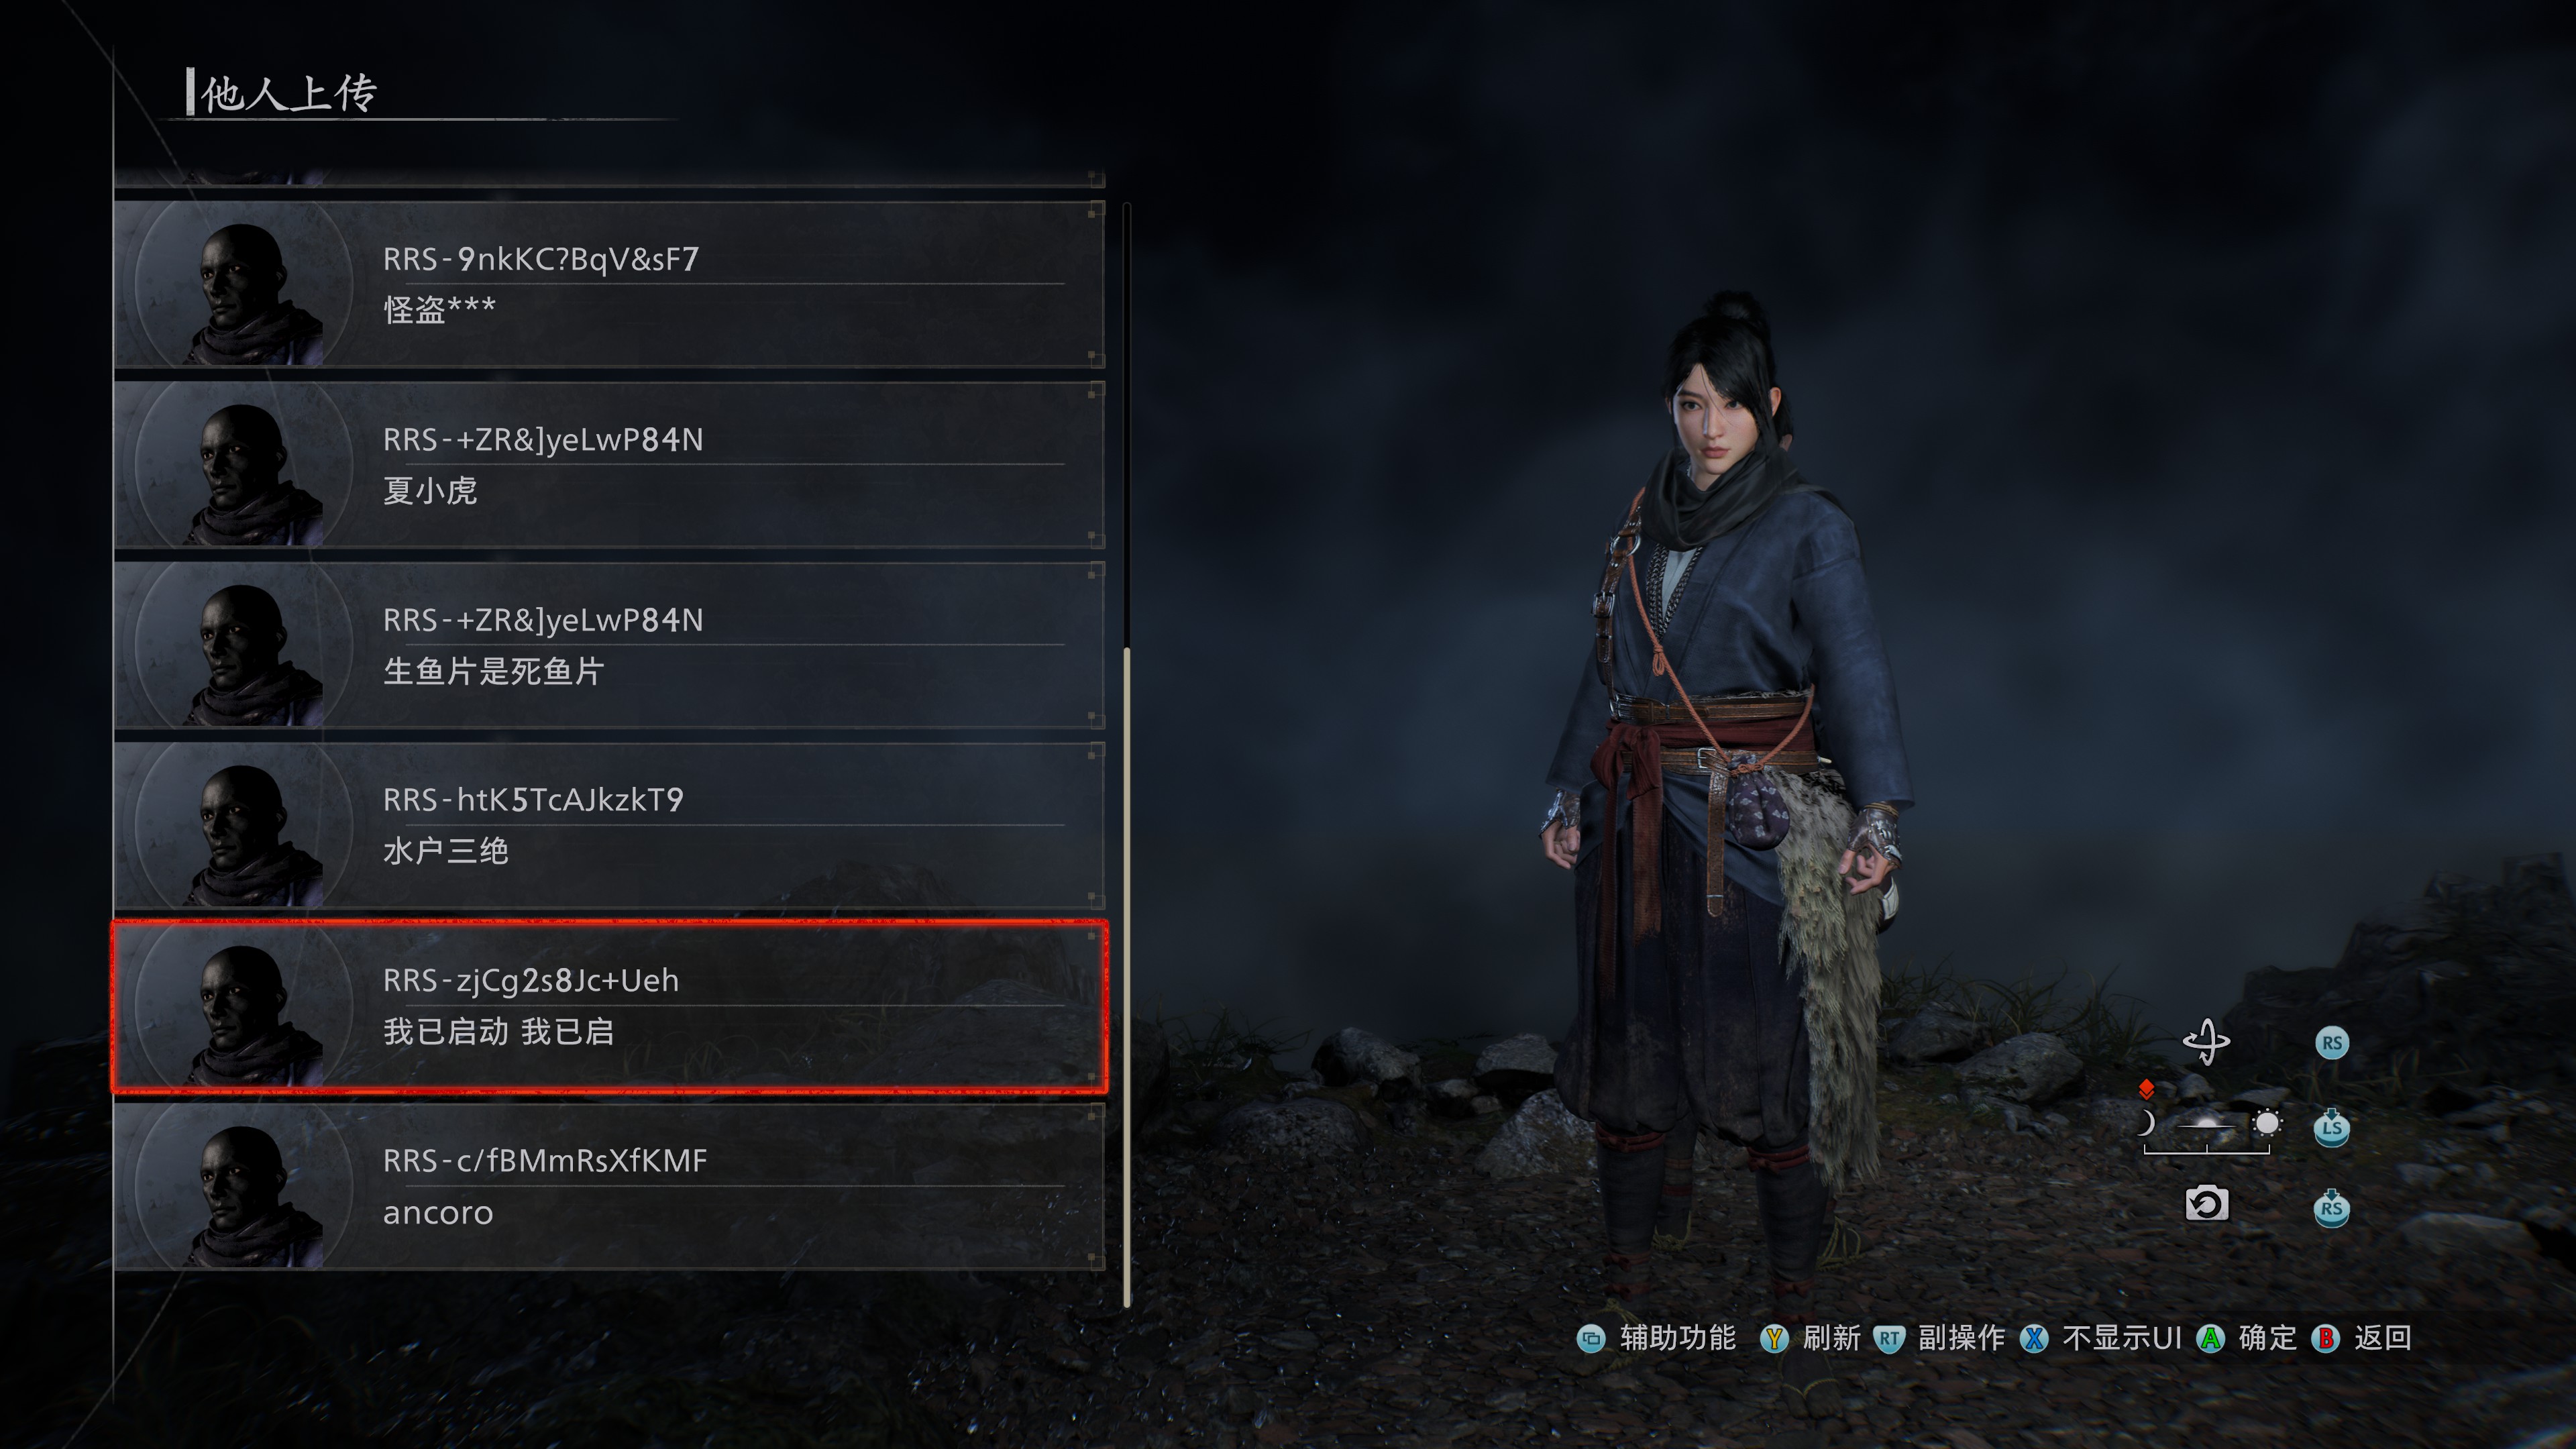Click the blue X 不显示UI icon
Screen dimensions: 2576x1449
[2034, 1338]
